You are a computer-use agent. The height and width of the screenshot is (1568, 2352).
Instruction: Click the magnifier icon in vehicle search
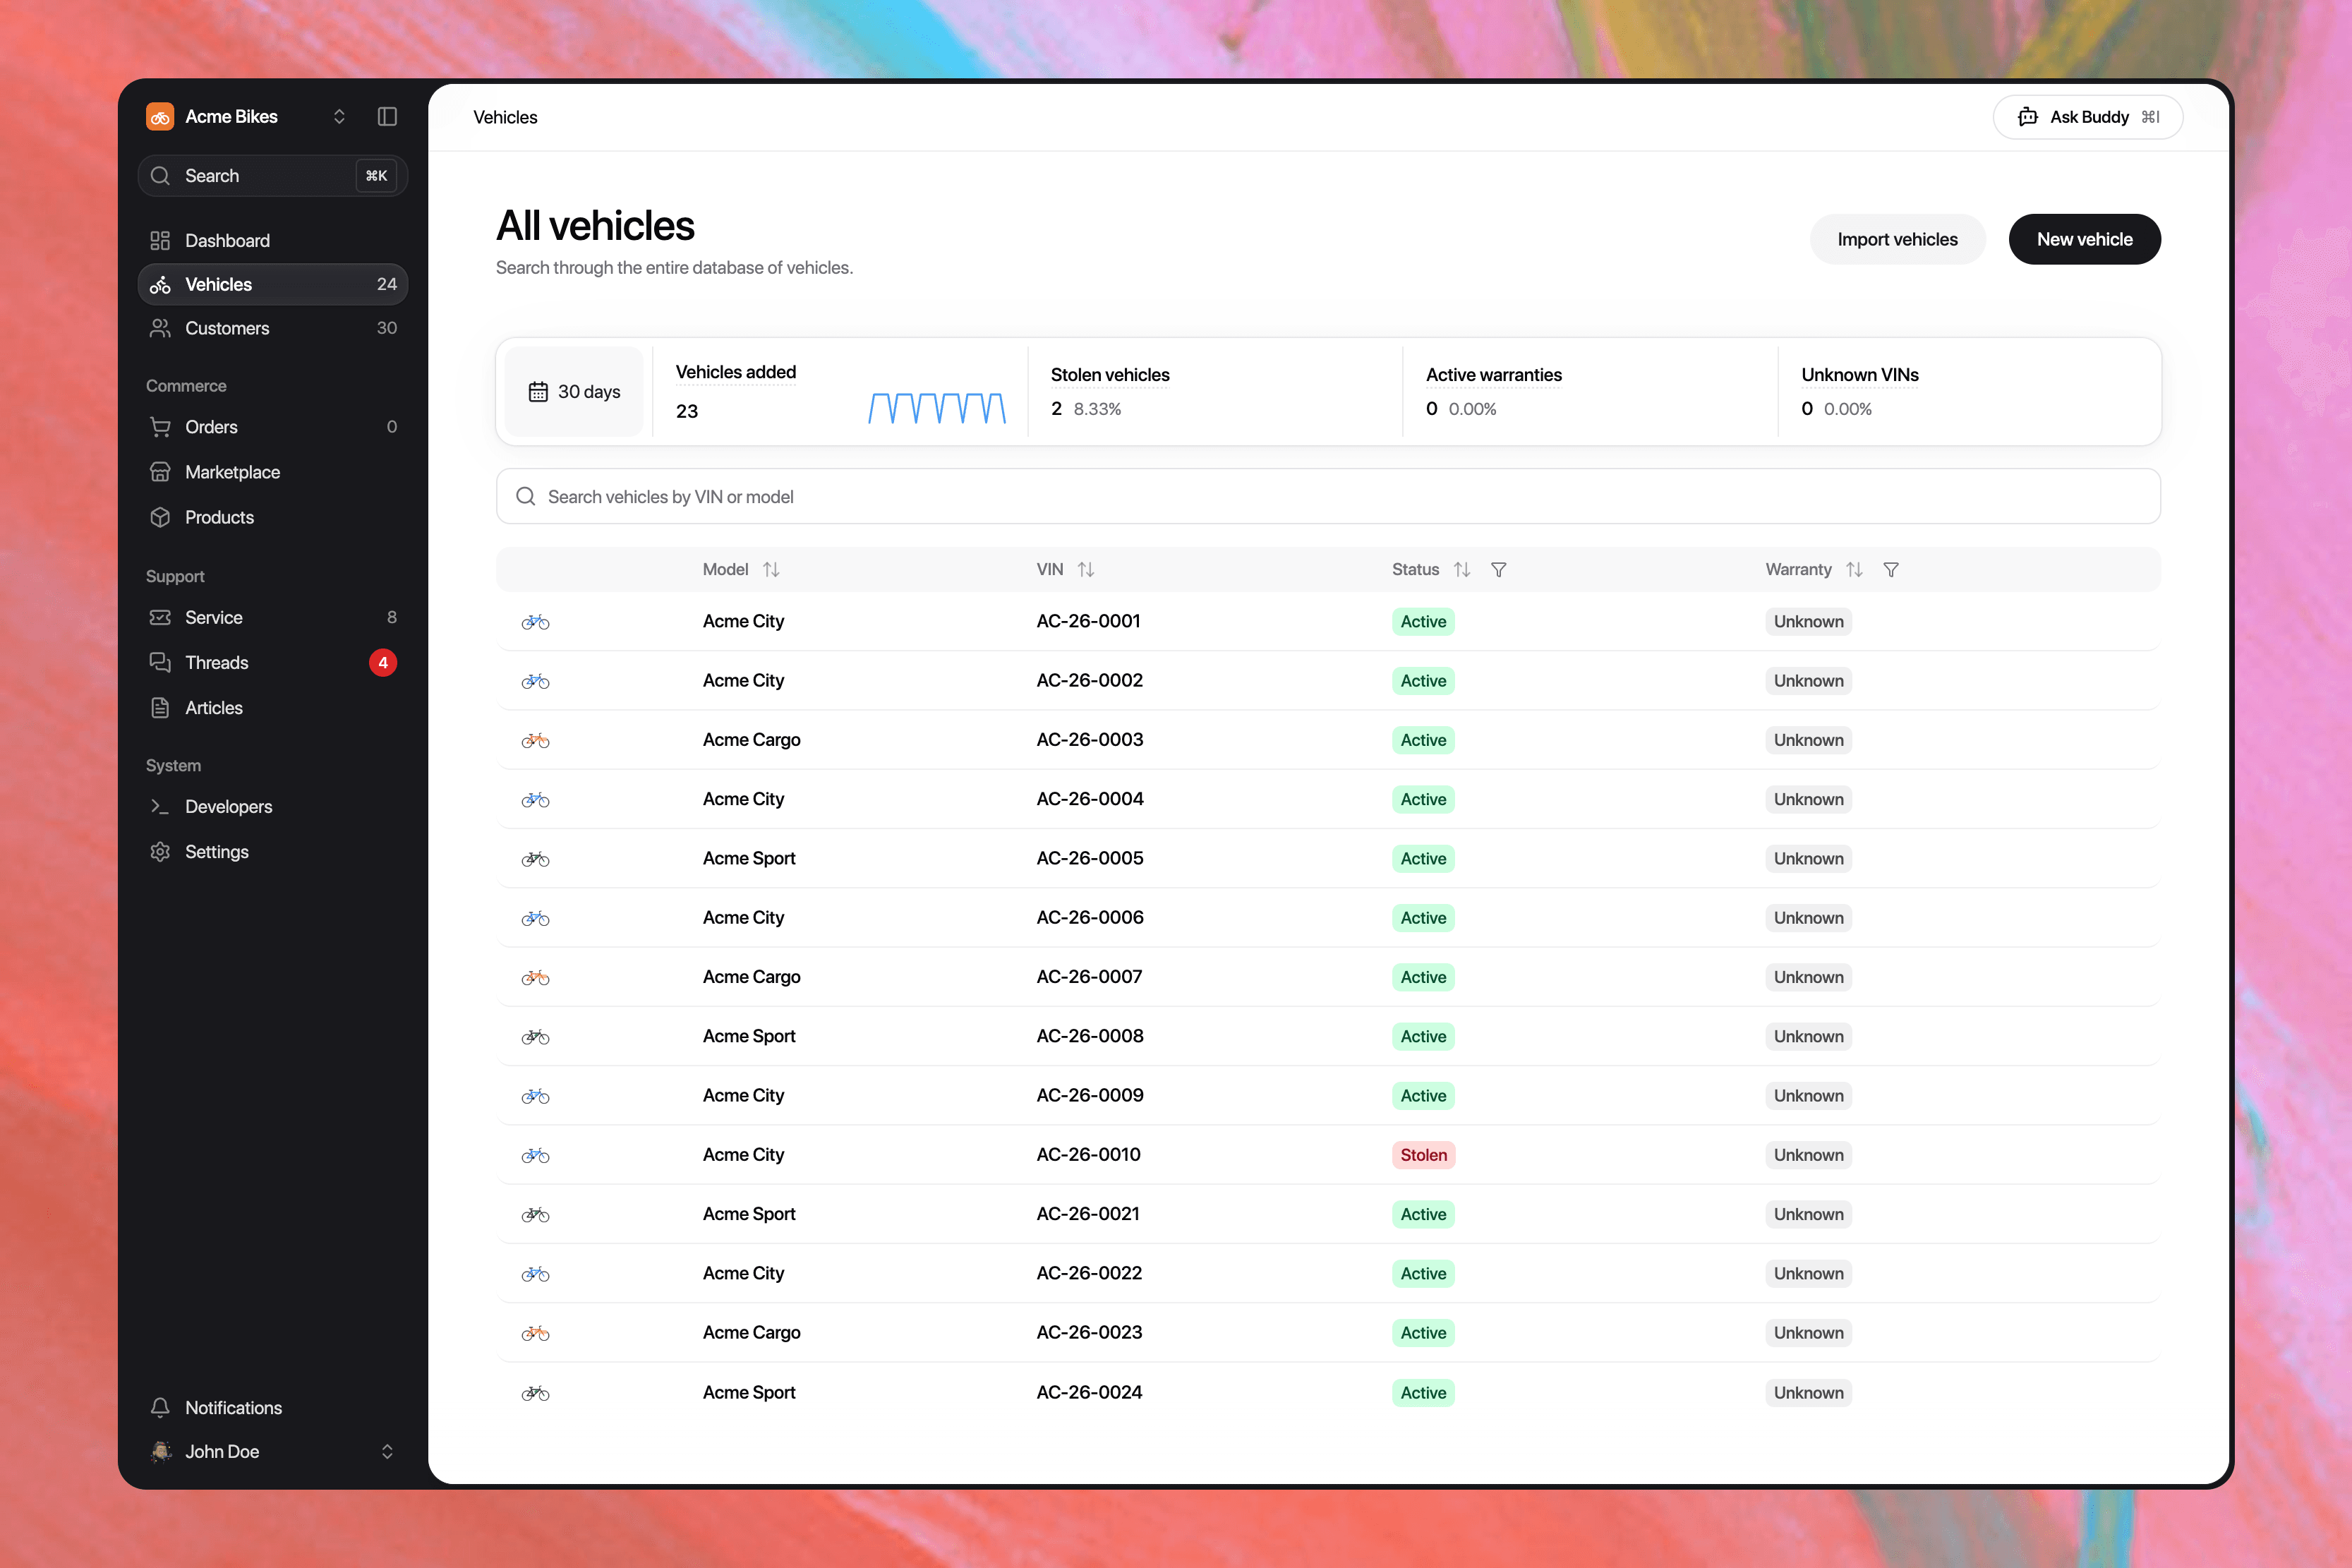525,496
